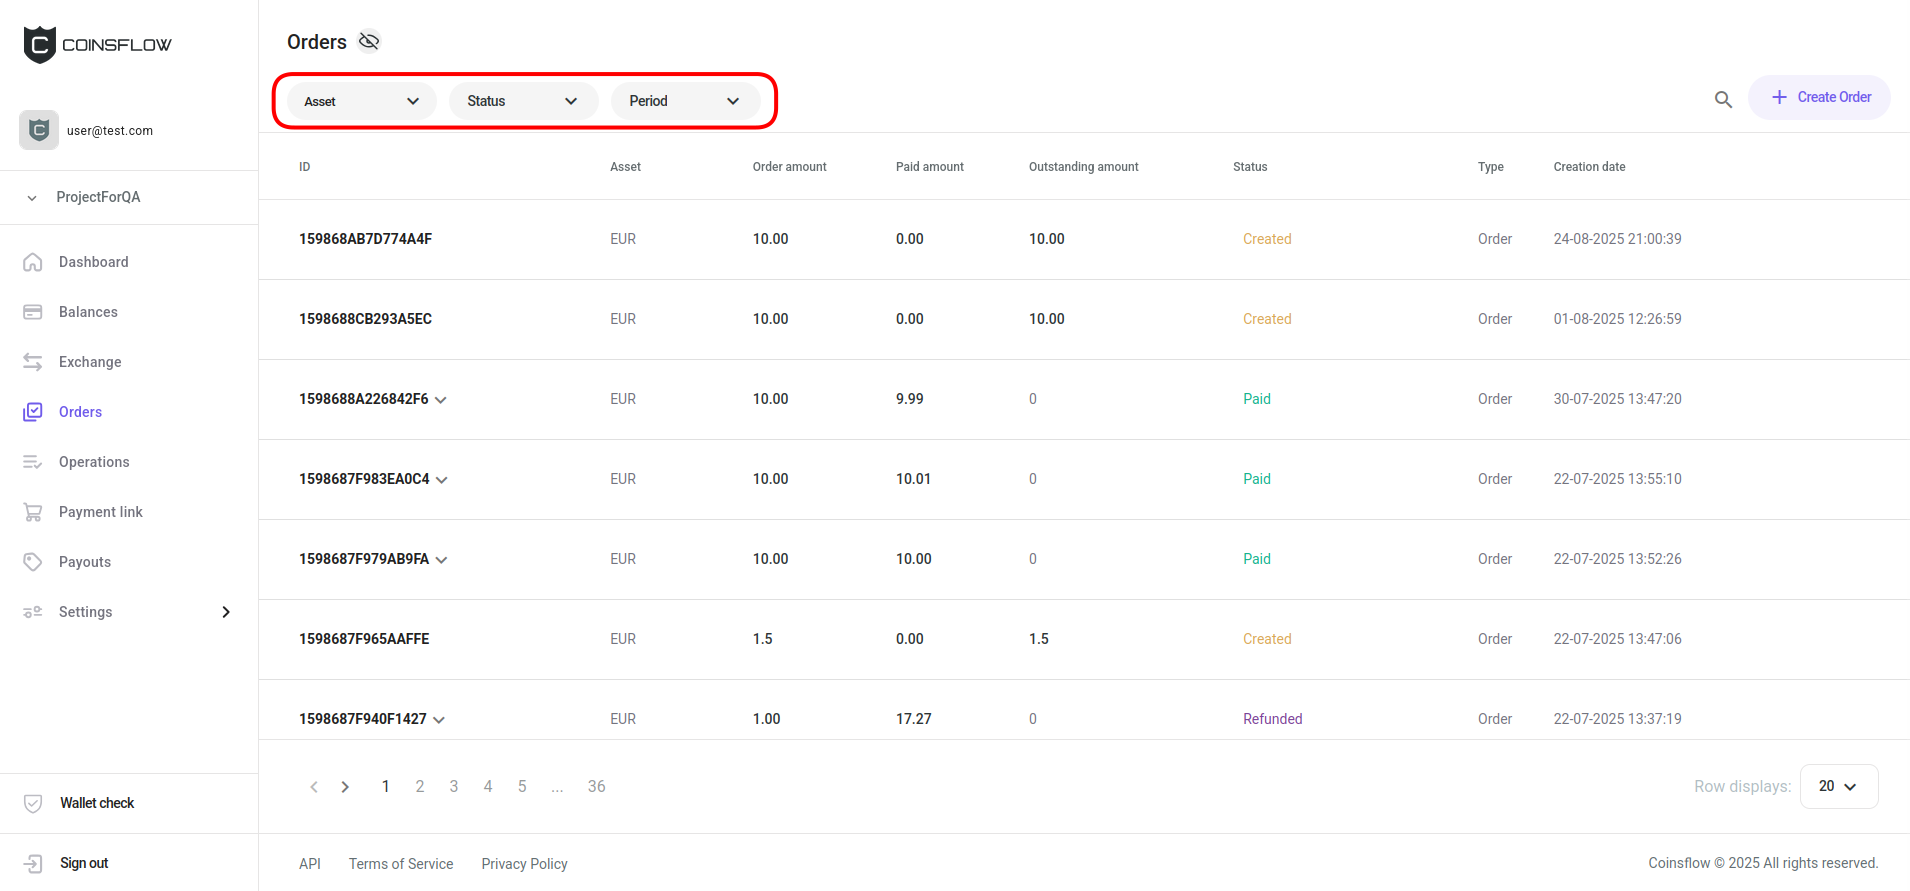Viewport: 1910px width, 891px height.
Task: Click the Exchange arrows icon
Action: 33,362
